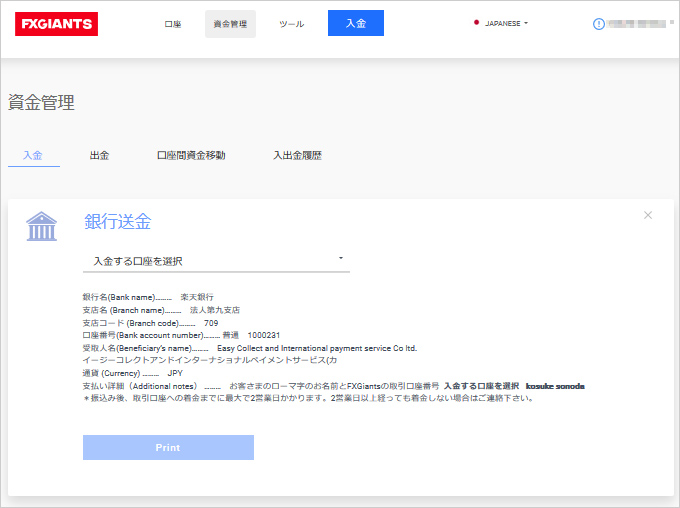Click the katakana beneficiary name line
The width and height of the screenshot is (680, 508).
[x=210, y=360]
